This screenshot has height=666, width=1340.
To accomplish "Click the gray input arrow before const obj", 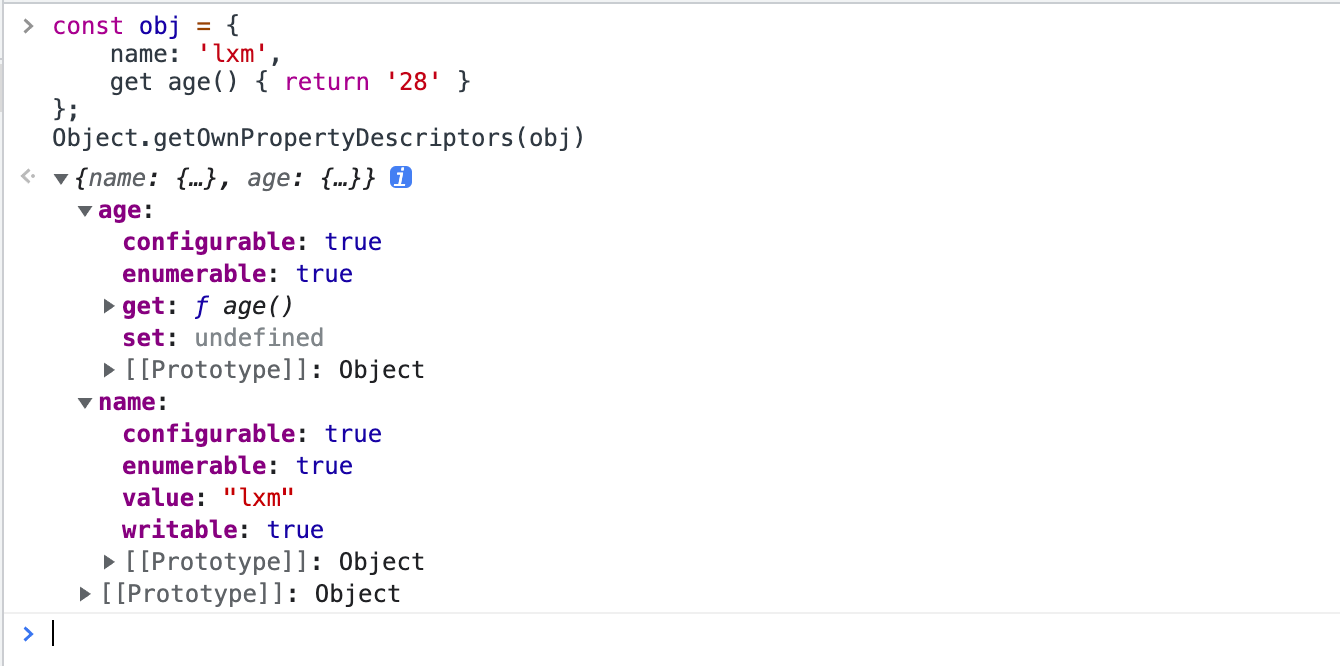I will pyautogui.click(x=28, y=25).
